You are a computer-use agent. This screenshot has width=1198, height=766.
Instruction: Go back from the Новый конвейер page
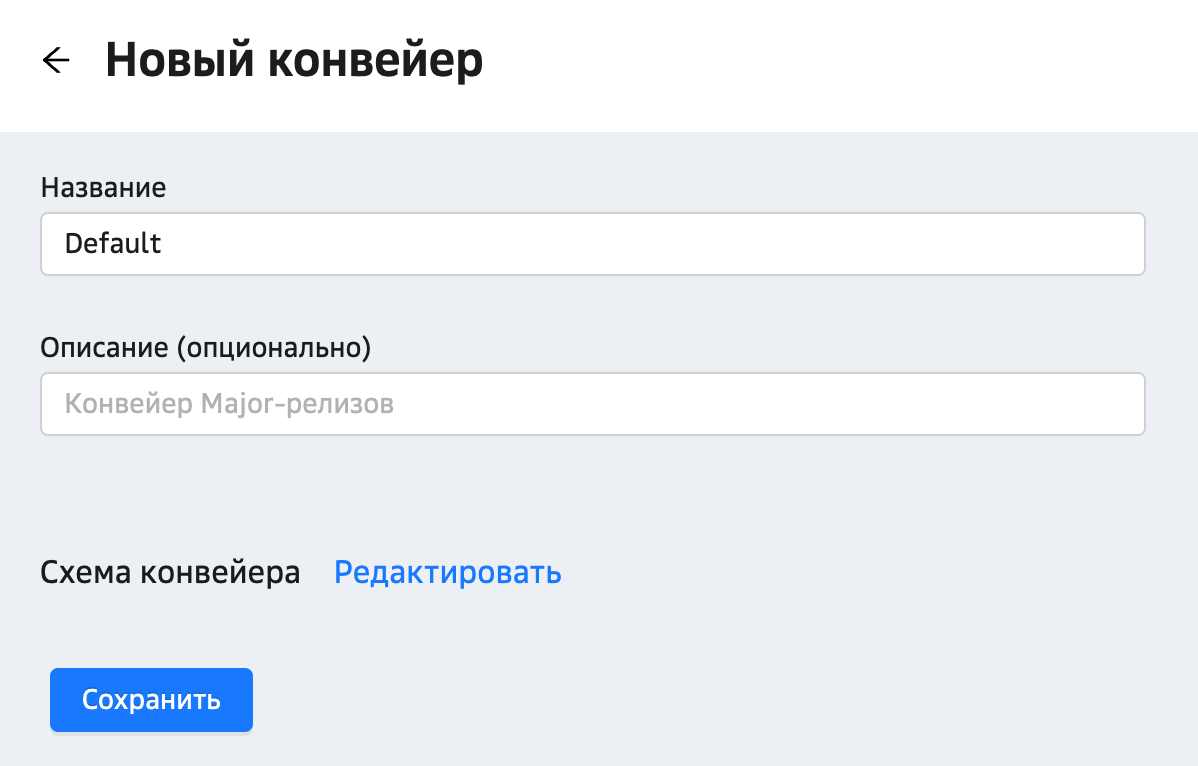point(56,61)
